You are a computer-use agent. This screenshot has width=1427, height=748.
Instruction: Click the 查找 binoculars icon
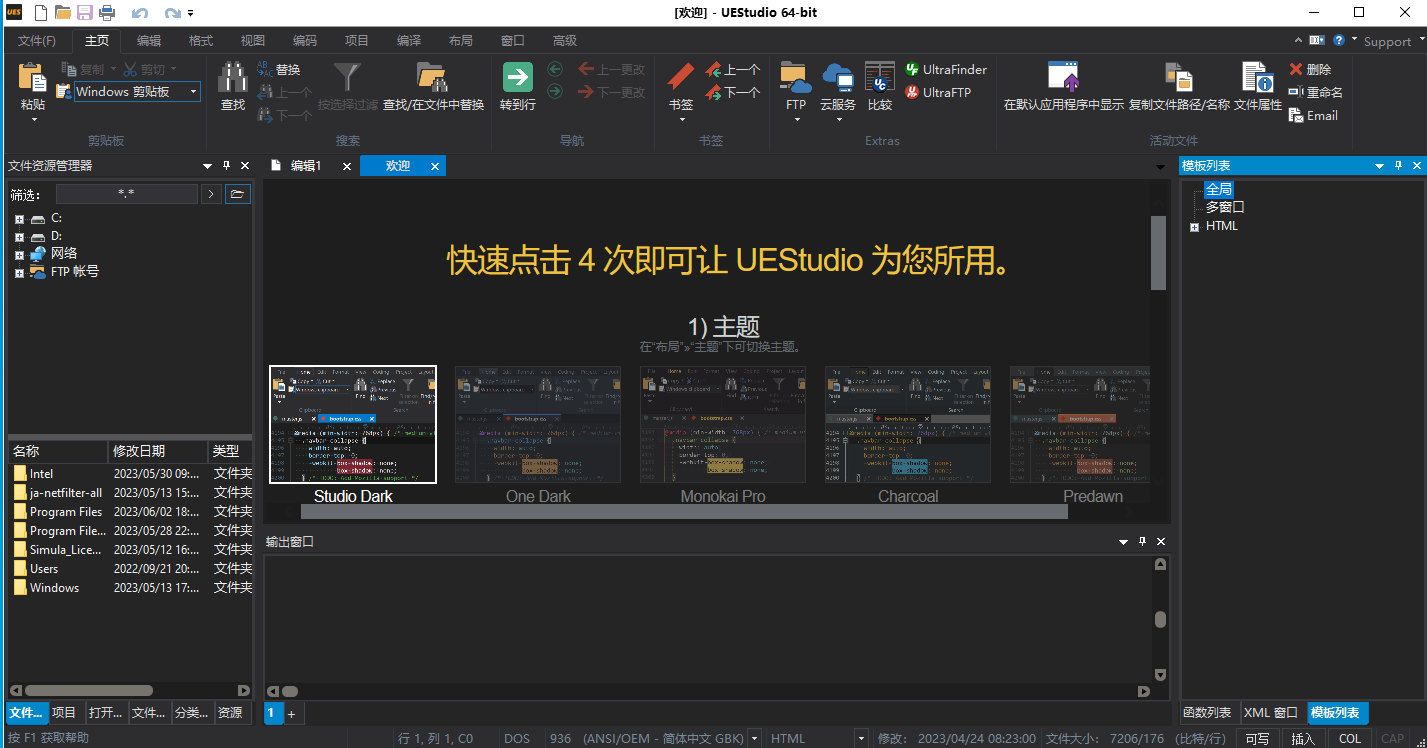(x=233, y=78)
